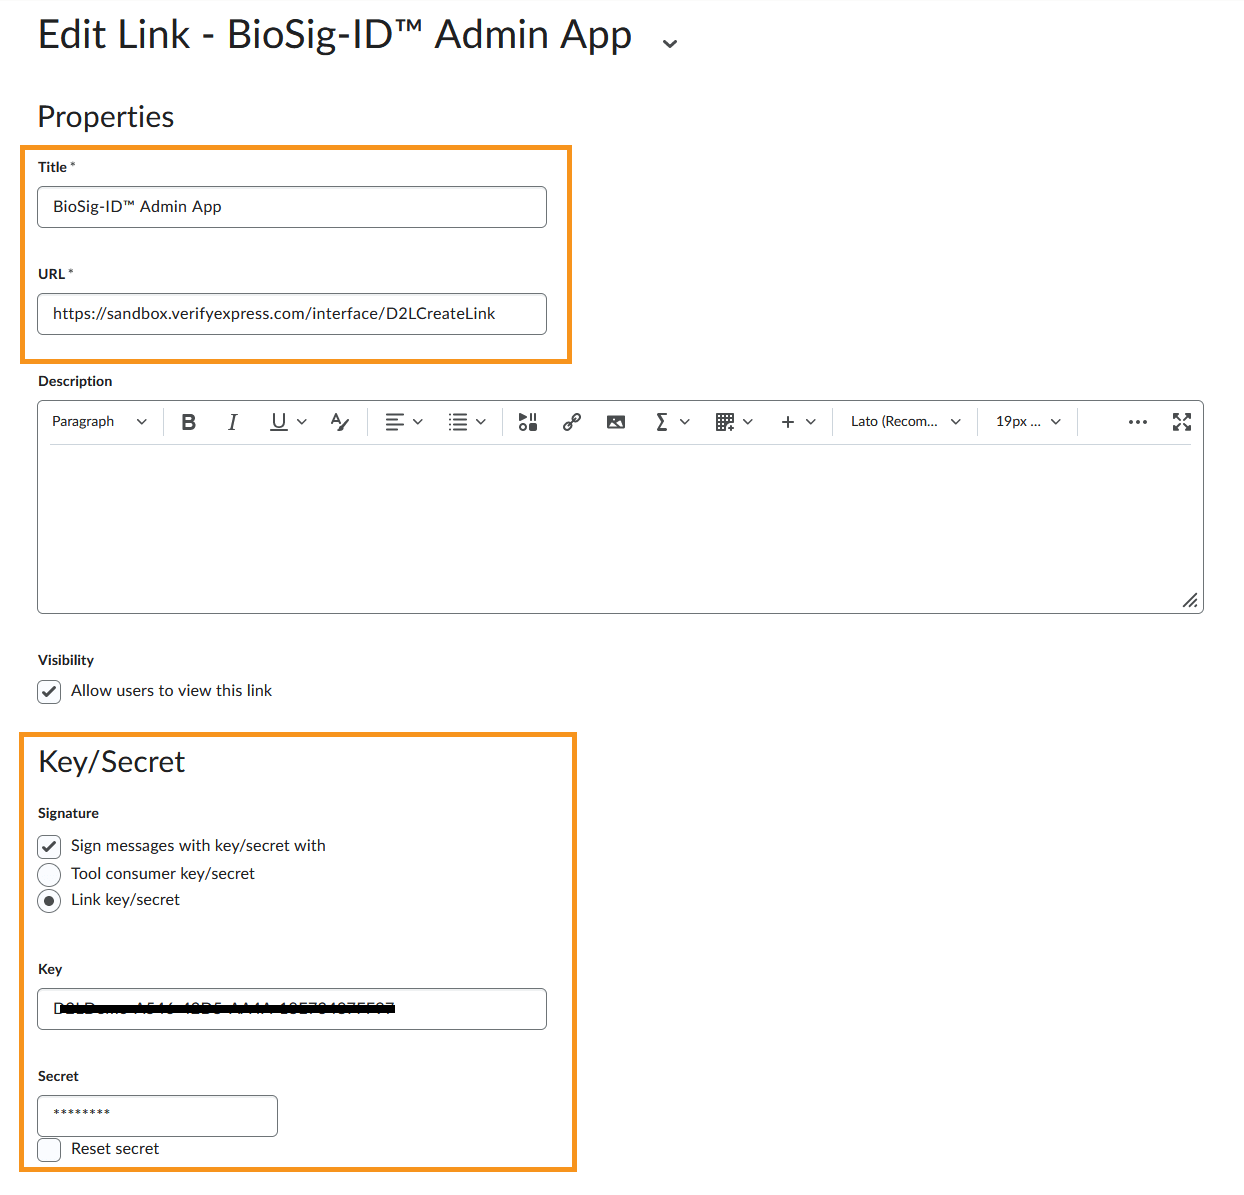The width and height of the screenshot is (1244, 1195).
Task: Click the URL input field
Action: click(x=292, y=314)
